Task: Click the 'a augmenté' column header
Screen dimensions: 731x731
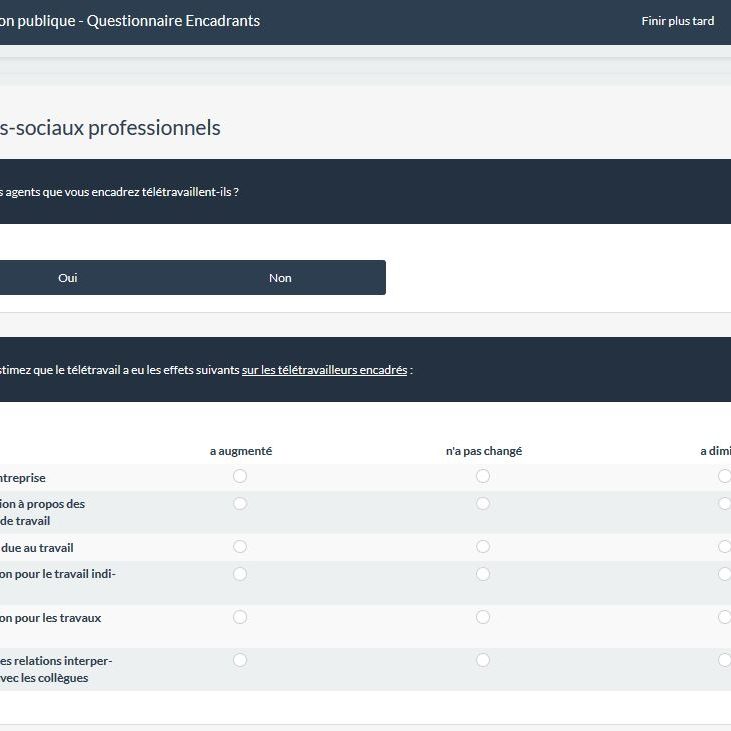Action: point(241,451)
